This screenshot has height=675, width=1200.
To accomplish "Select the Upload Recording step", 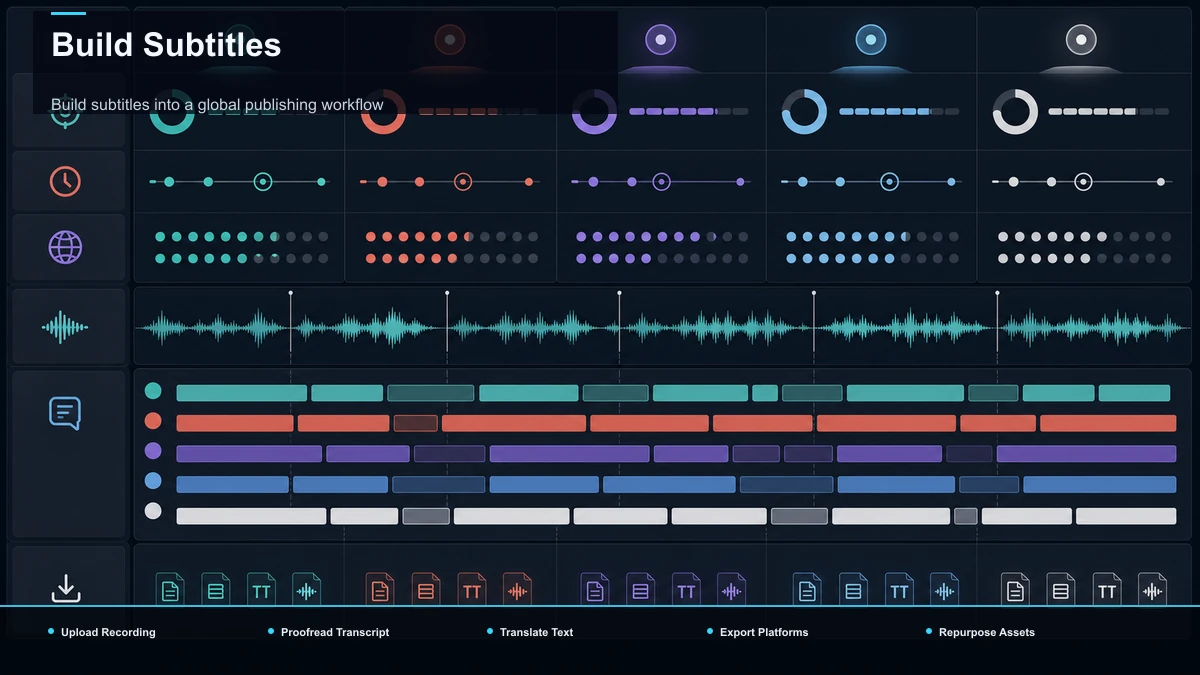I will click(x=108, y=632).
